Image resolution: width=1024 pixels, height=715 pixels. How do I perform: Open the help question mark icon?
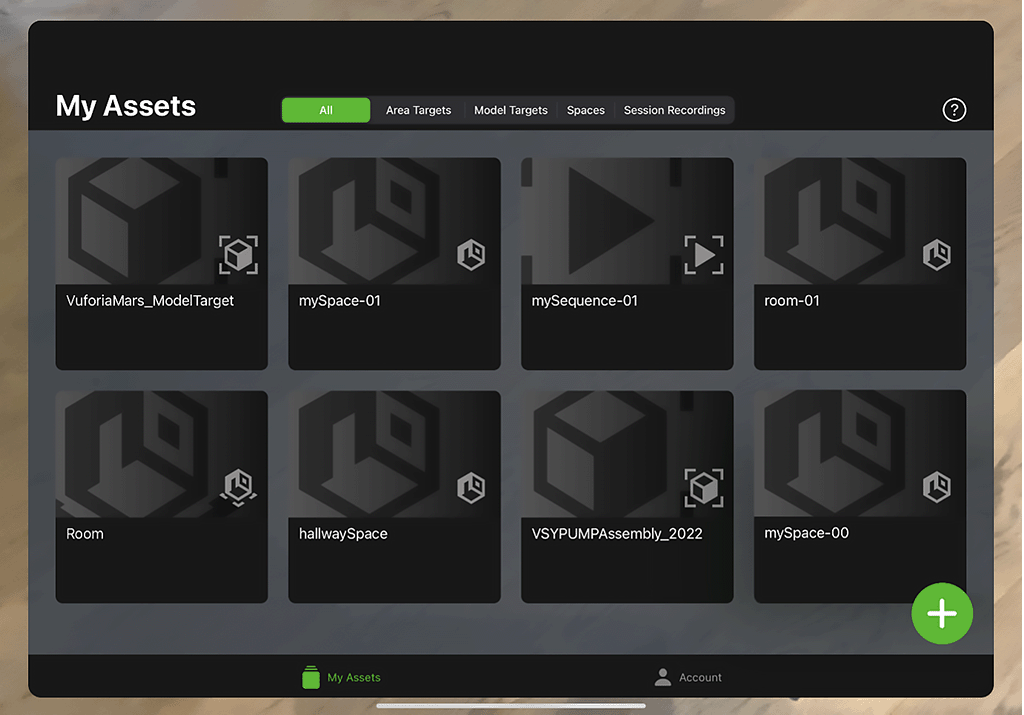954,110
